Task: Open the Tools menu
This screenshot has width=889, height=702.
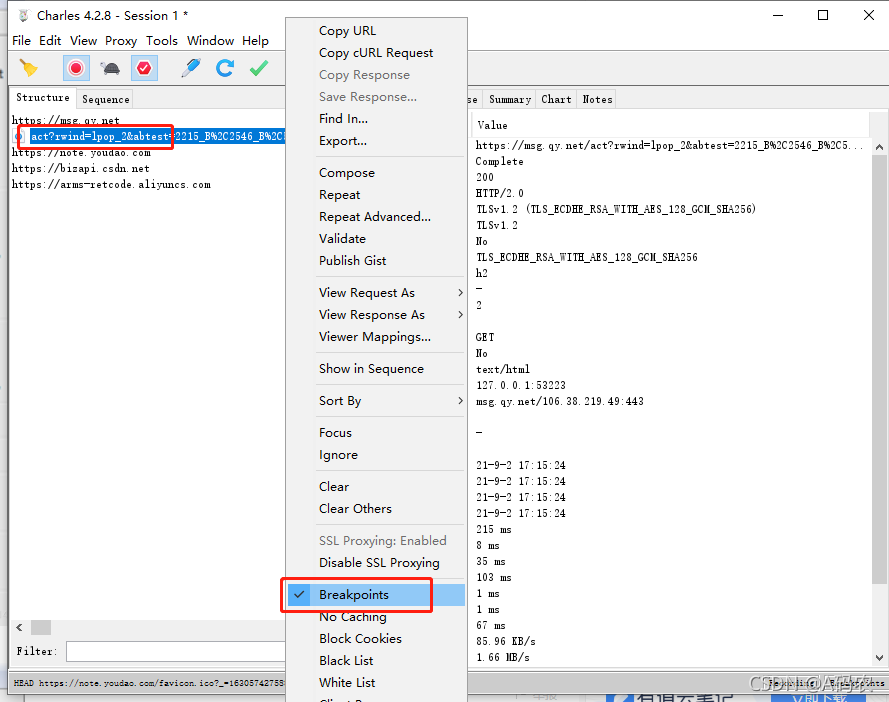Action: tap(162, 41)
